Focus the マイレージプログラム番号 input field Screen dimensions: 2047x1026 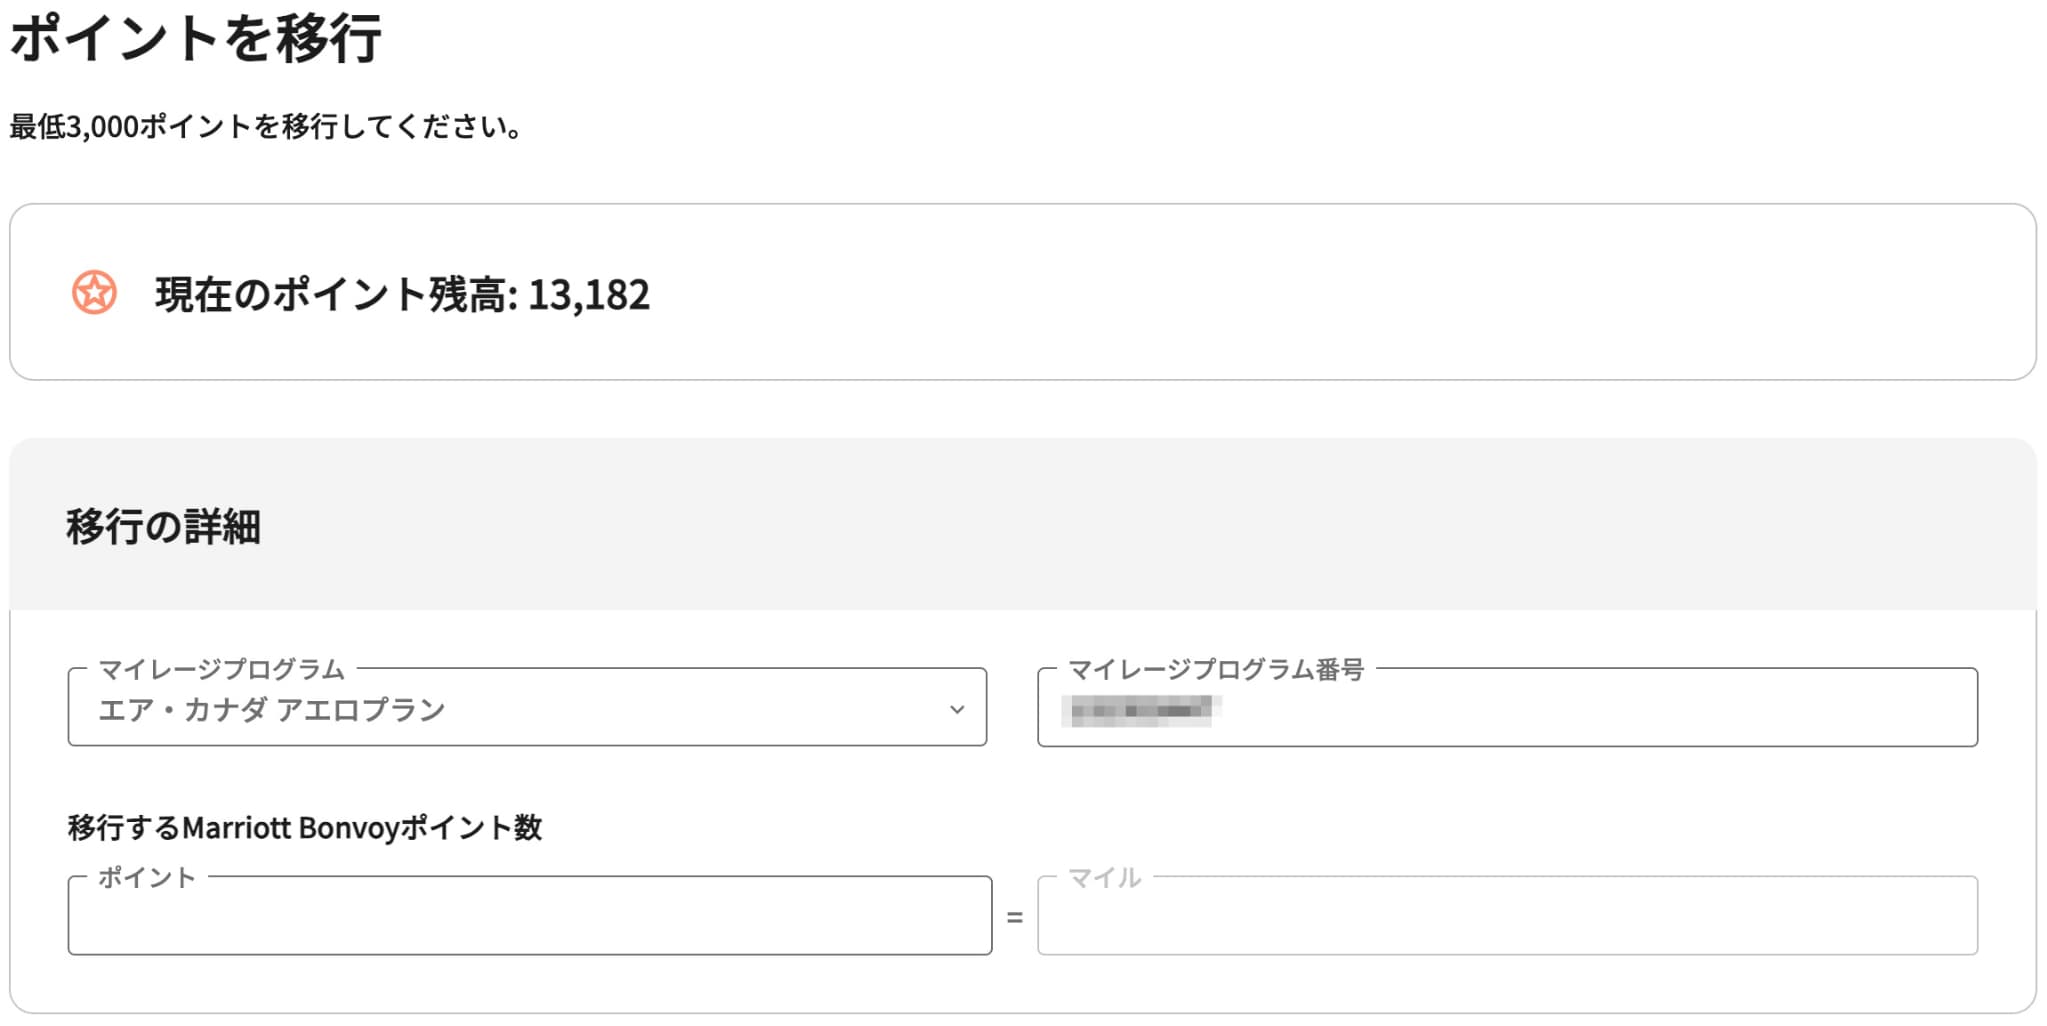point(1507,707)
